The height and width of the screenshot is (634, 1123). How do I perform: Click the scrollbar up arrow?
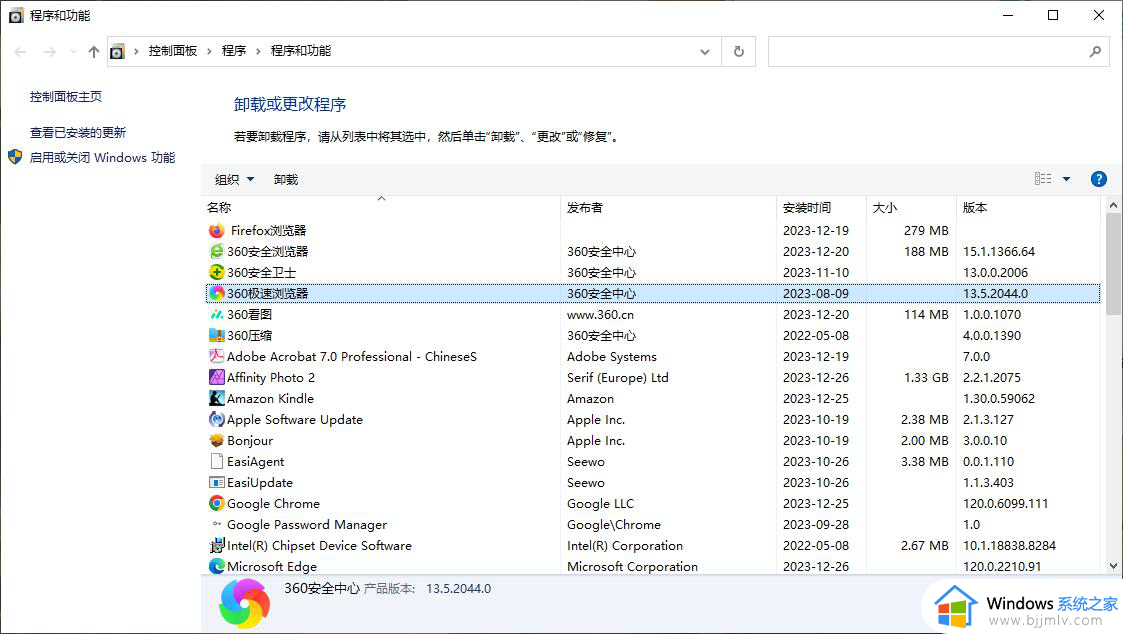point(1113,206)
